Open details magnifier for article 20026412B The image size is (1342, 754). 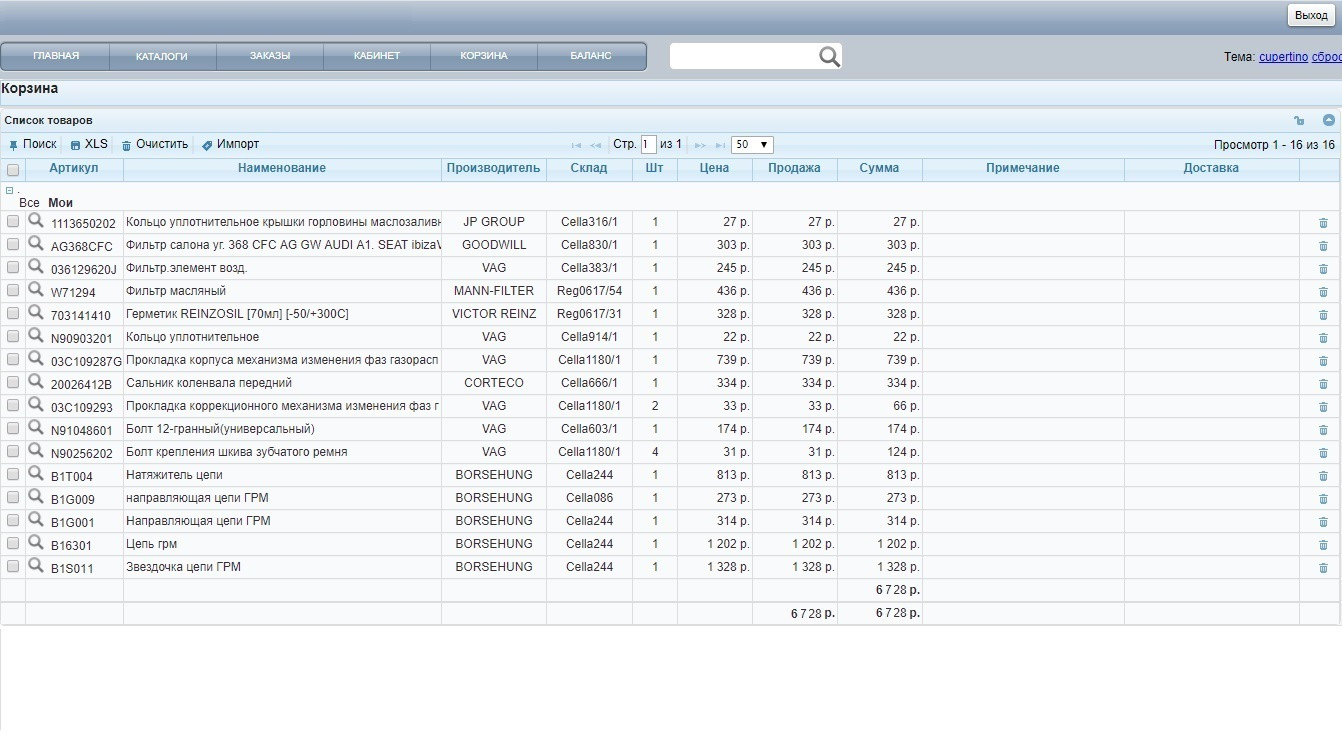[x=35, y=381]
